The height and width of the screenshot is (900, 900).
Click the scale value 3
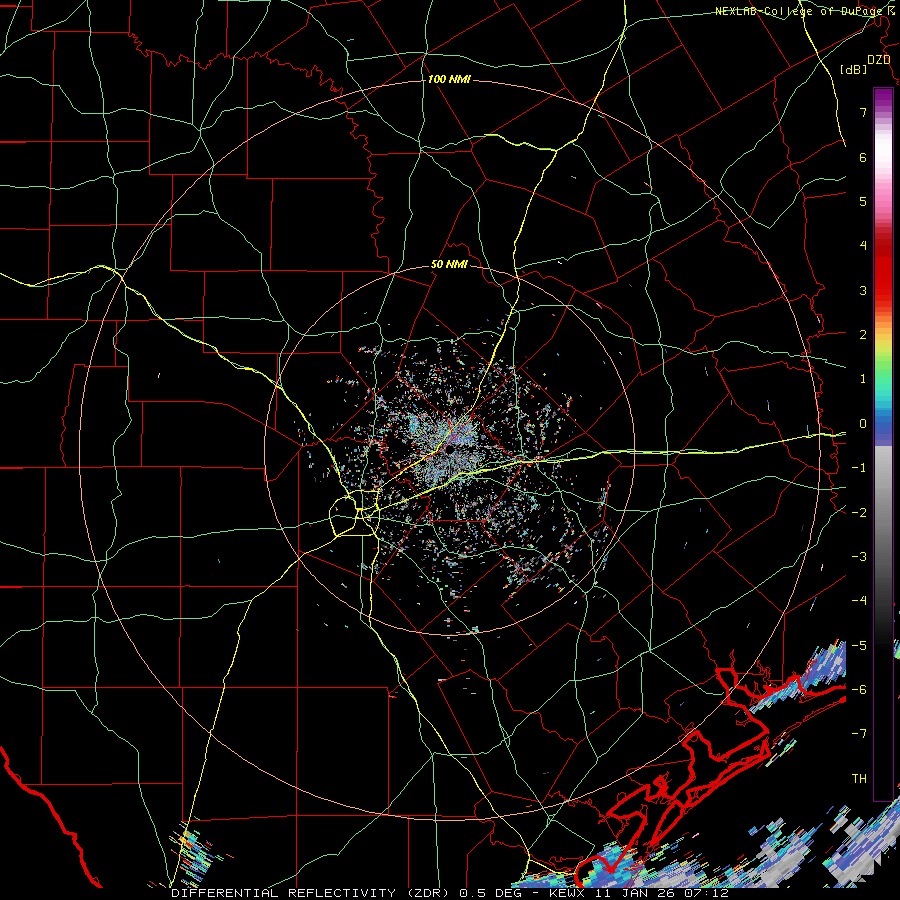(863, 290)
